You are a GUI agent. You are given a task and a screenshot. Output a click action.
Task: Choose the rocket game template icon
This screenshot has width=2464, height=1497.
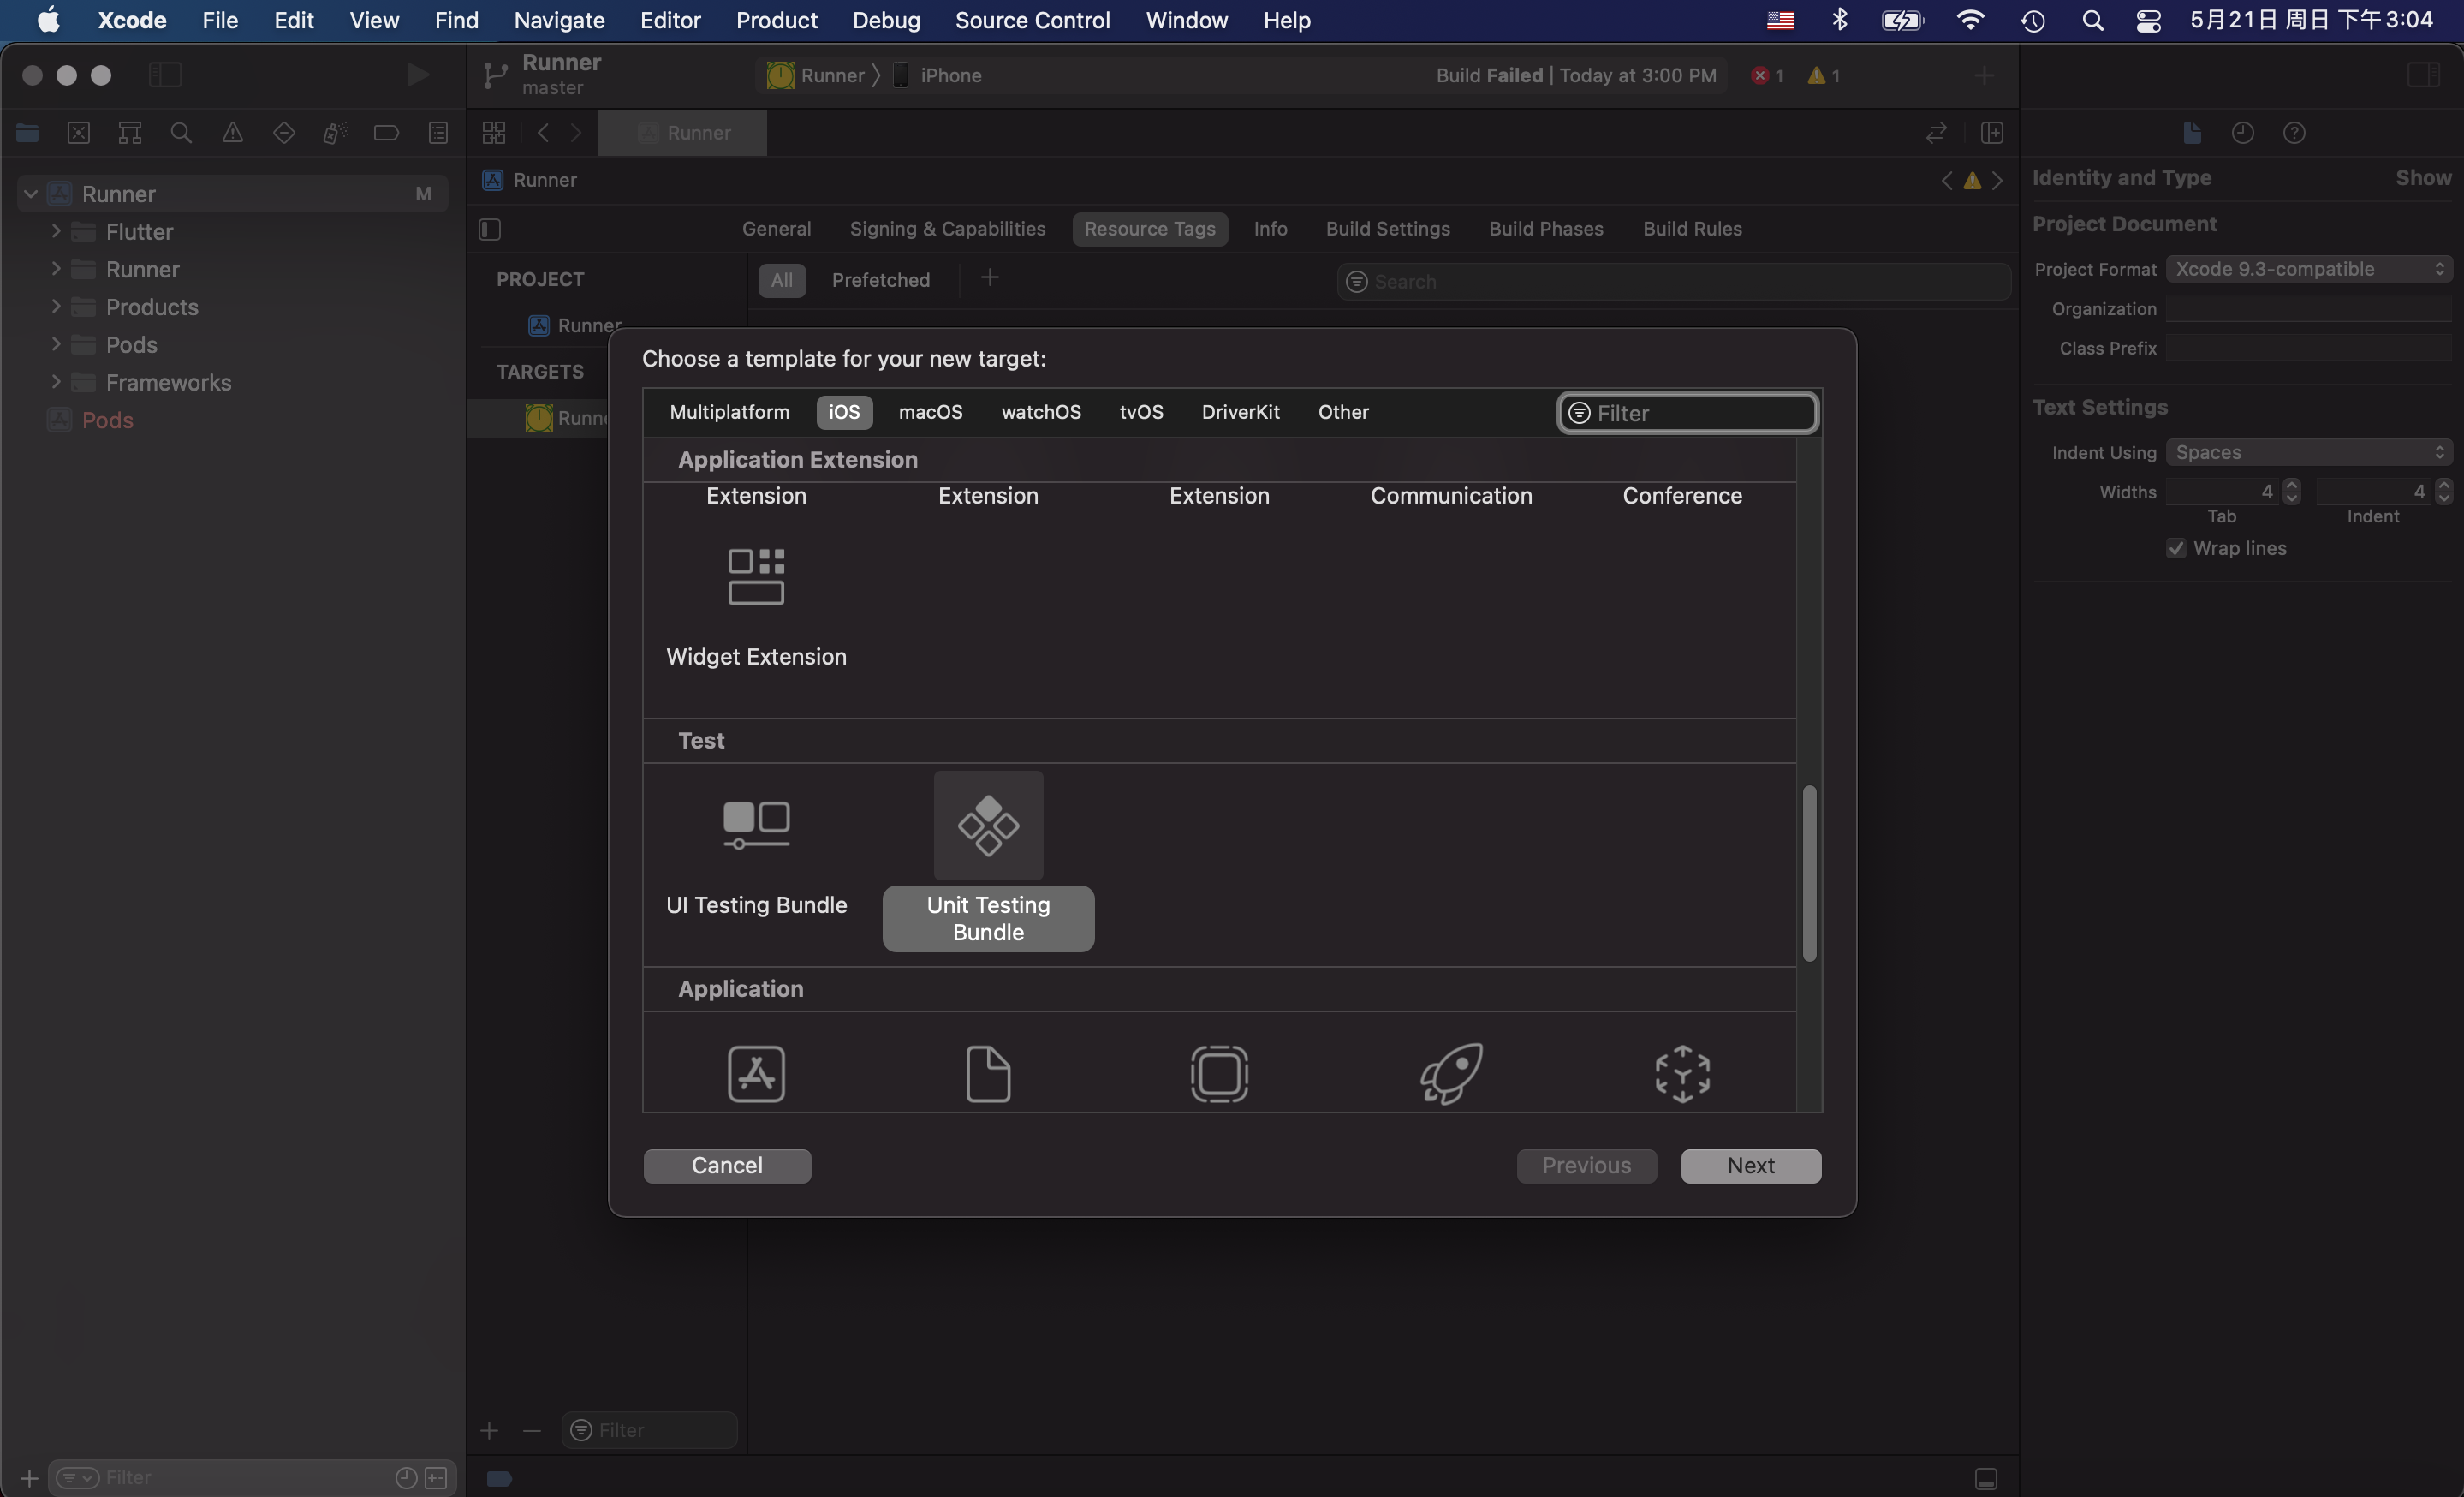click(1451, 1074)
